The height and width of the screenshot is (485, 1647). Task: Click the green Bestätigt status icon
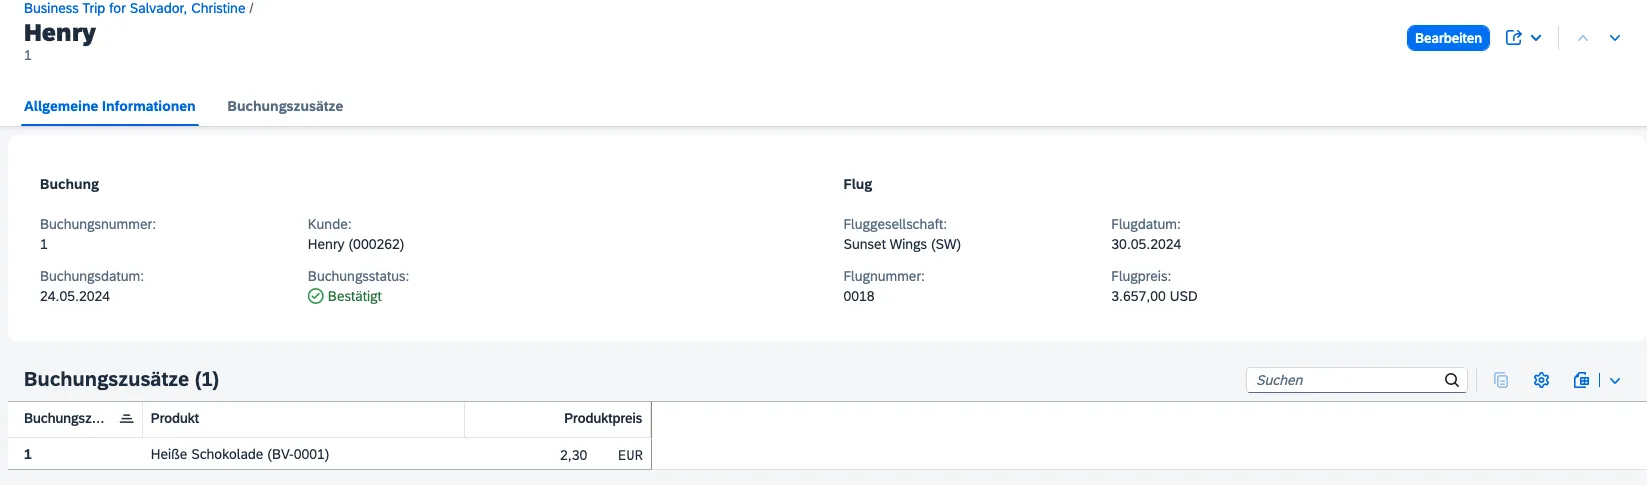[x=316, y=296]
